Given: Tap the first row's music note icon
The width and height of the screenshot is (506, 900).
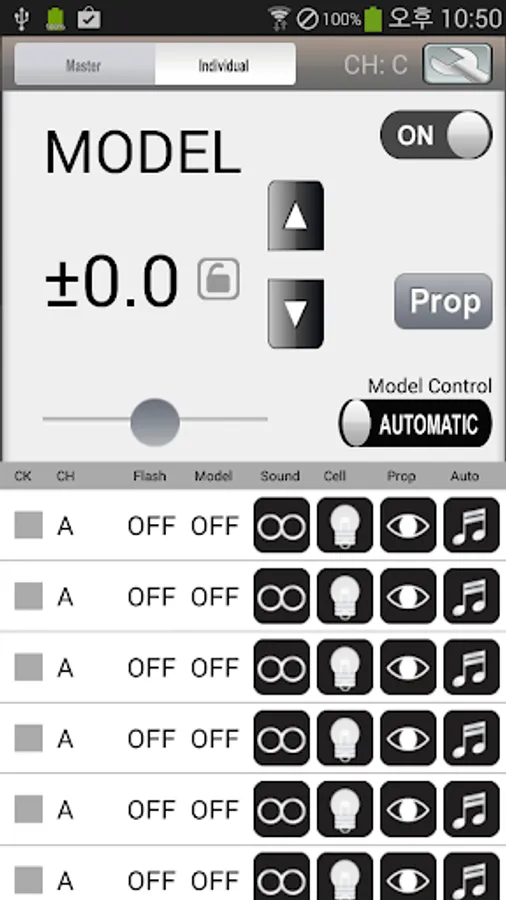Looking at the screenshot, I should (472, 525).
